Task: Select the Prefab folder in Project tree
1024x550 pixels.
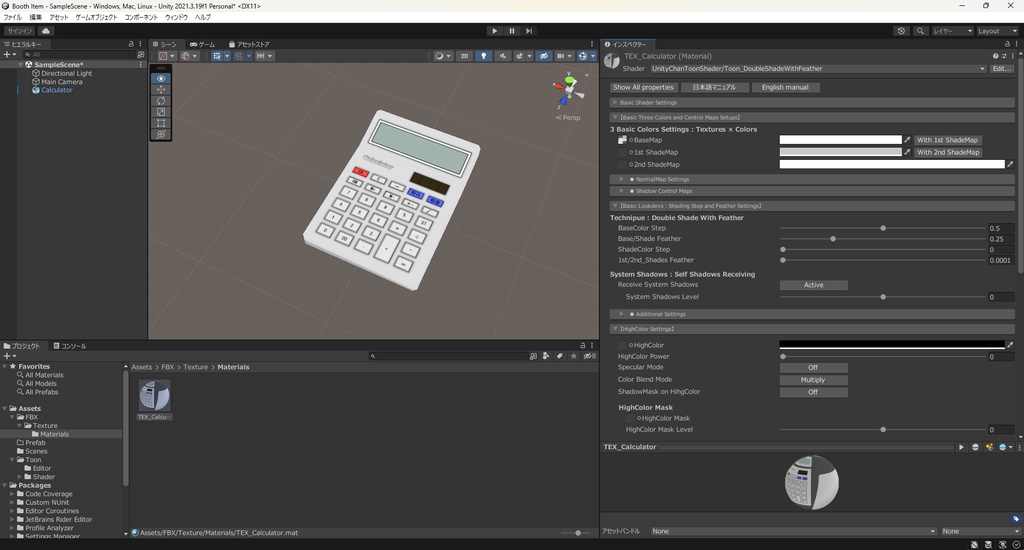Action: point(35,443)
